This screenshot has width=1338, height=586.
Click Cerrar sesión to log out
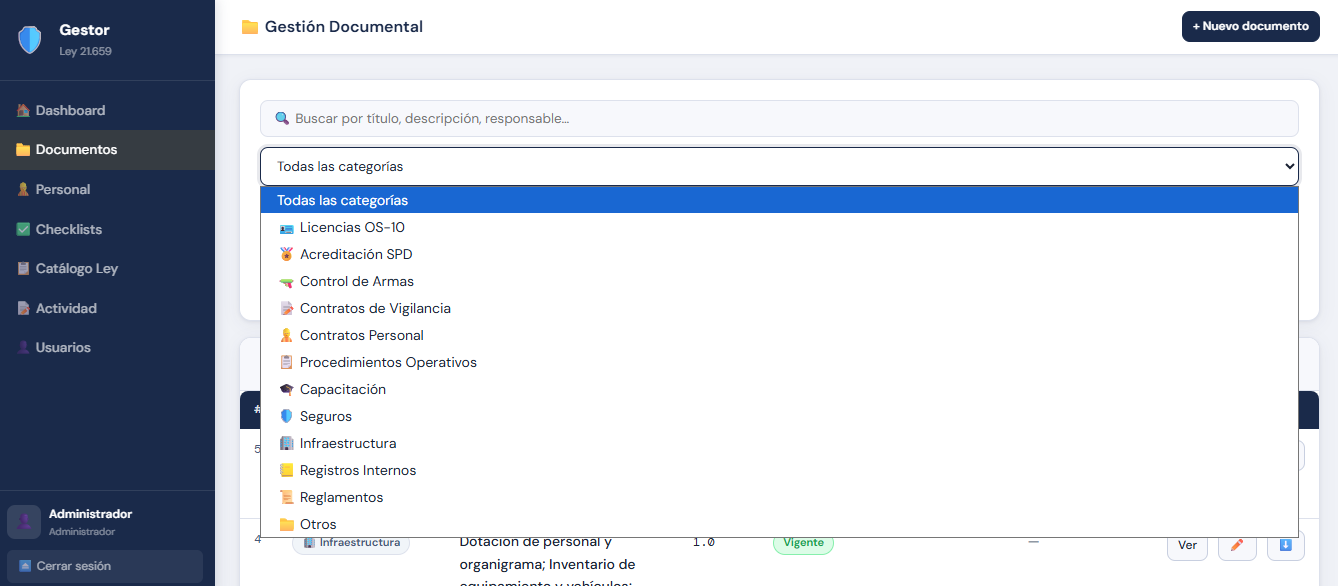coord(104,566)
